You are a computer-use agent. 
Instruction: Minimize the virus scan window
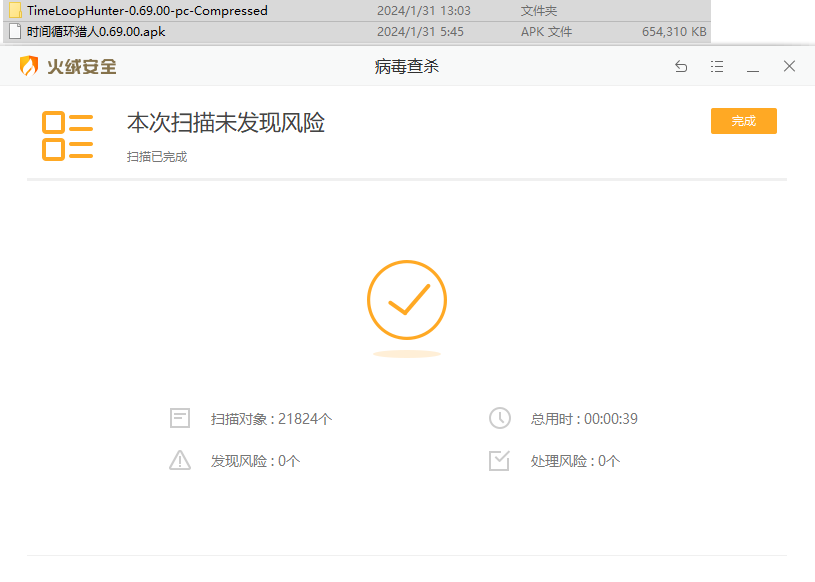(x=753, y=67)
